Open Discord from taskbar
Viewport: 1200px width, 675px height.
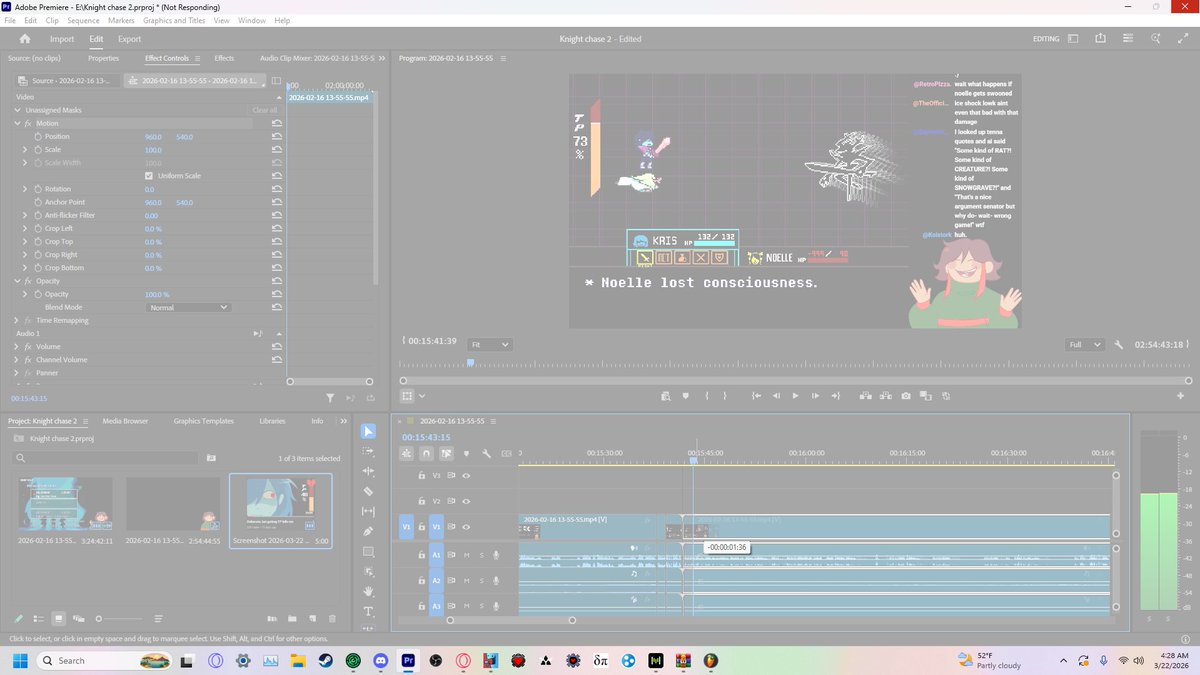pyautogui.click(x=381, y=661)
